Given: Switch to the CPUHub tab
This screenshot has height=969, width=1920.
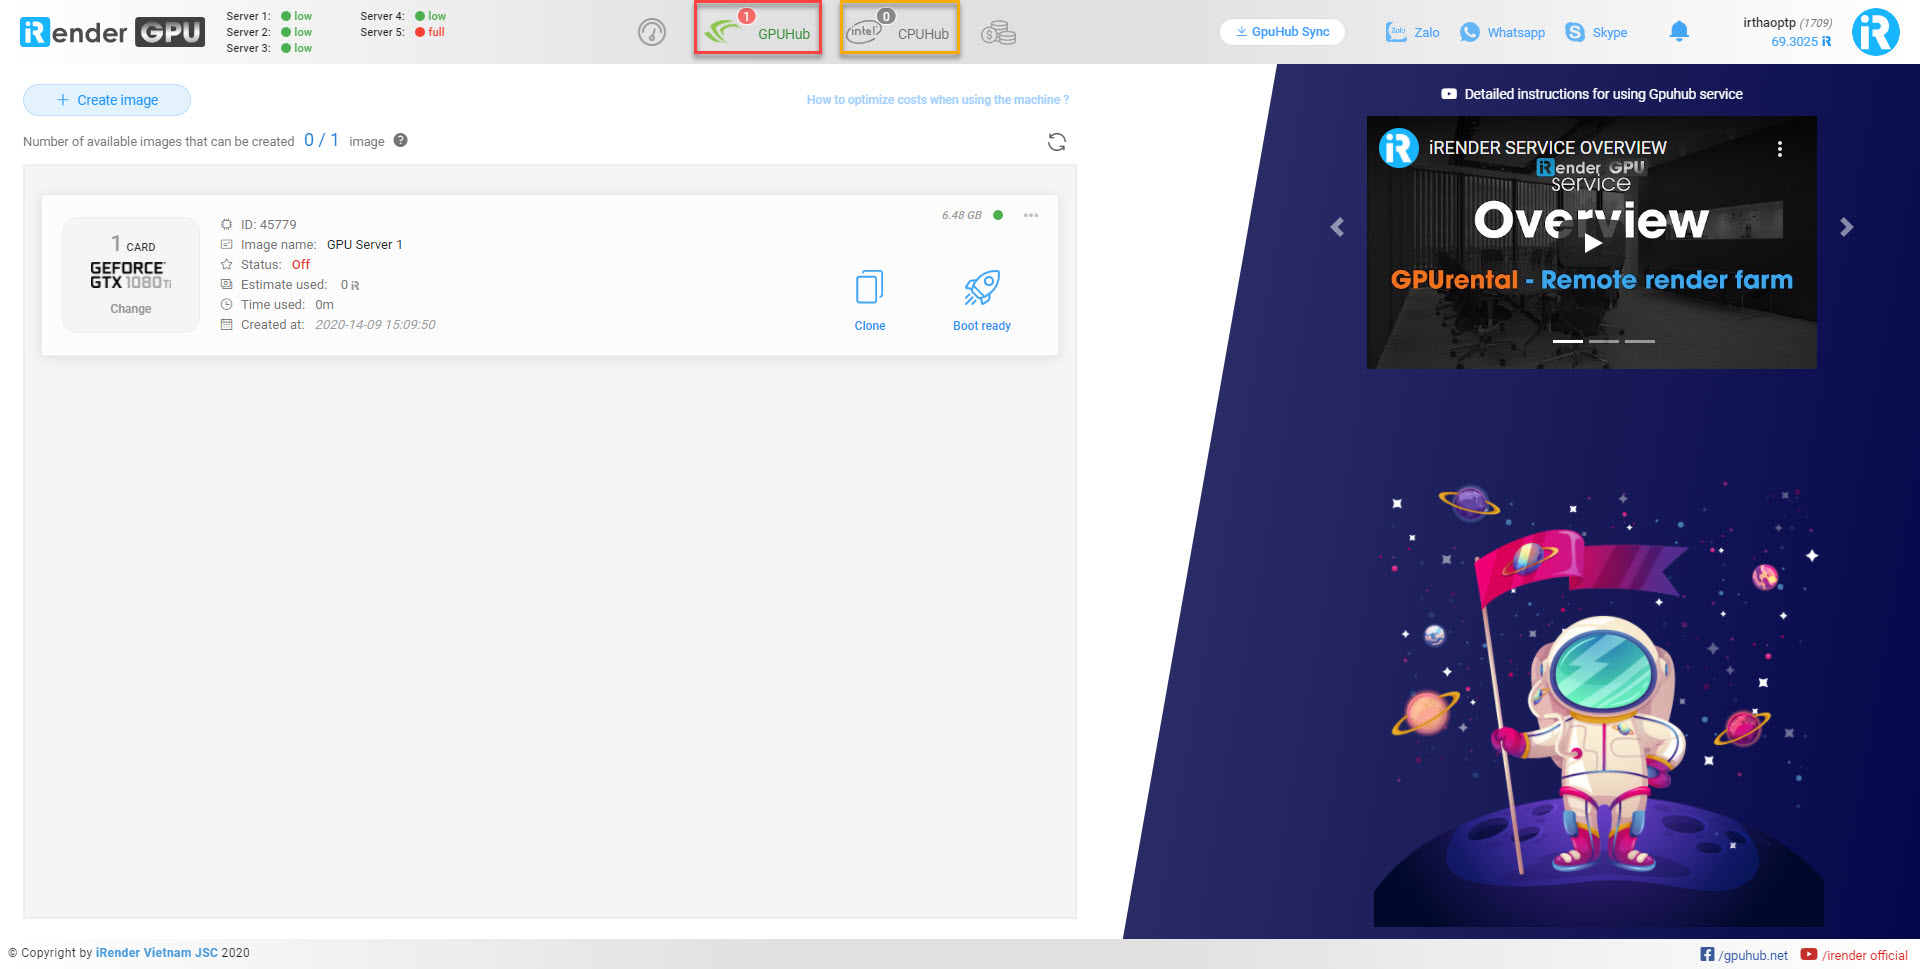Looking at the screenshot, I should [899, 29].
